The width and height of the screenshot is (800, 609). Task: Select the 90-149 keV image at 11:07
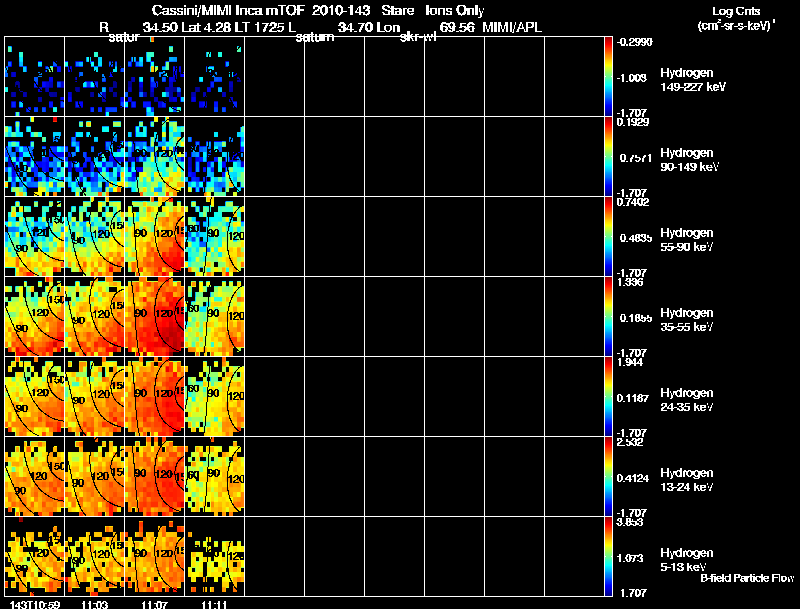click(x=155, y=157)
